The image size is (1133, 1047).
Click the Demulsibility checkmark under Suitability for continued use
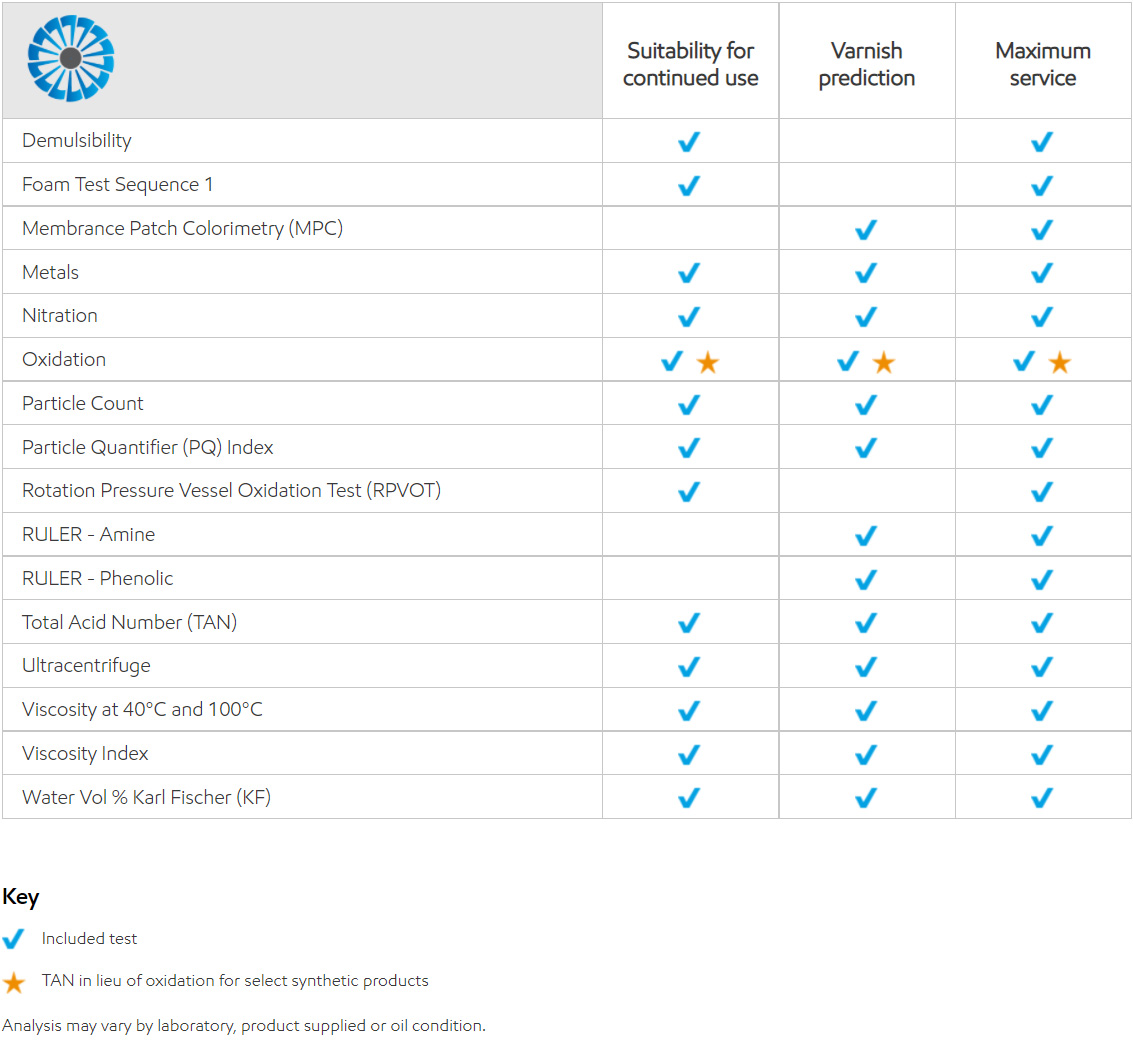[689, 142]
